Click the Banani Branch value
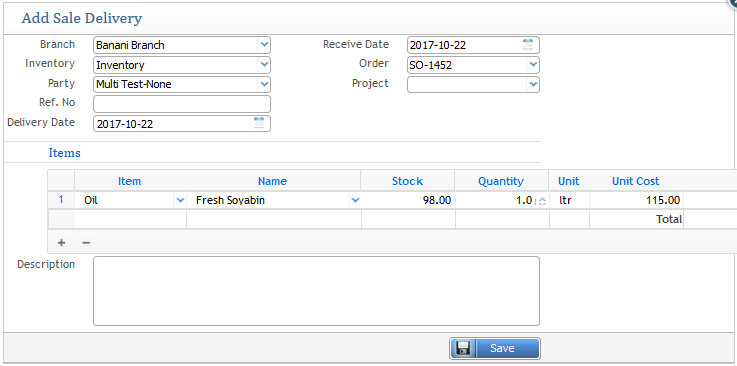 [x=130, y=45]
